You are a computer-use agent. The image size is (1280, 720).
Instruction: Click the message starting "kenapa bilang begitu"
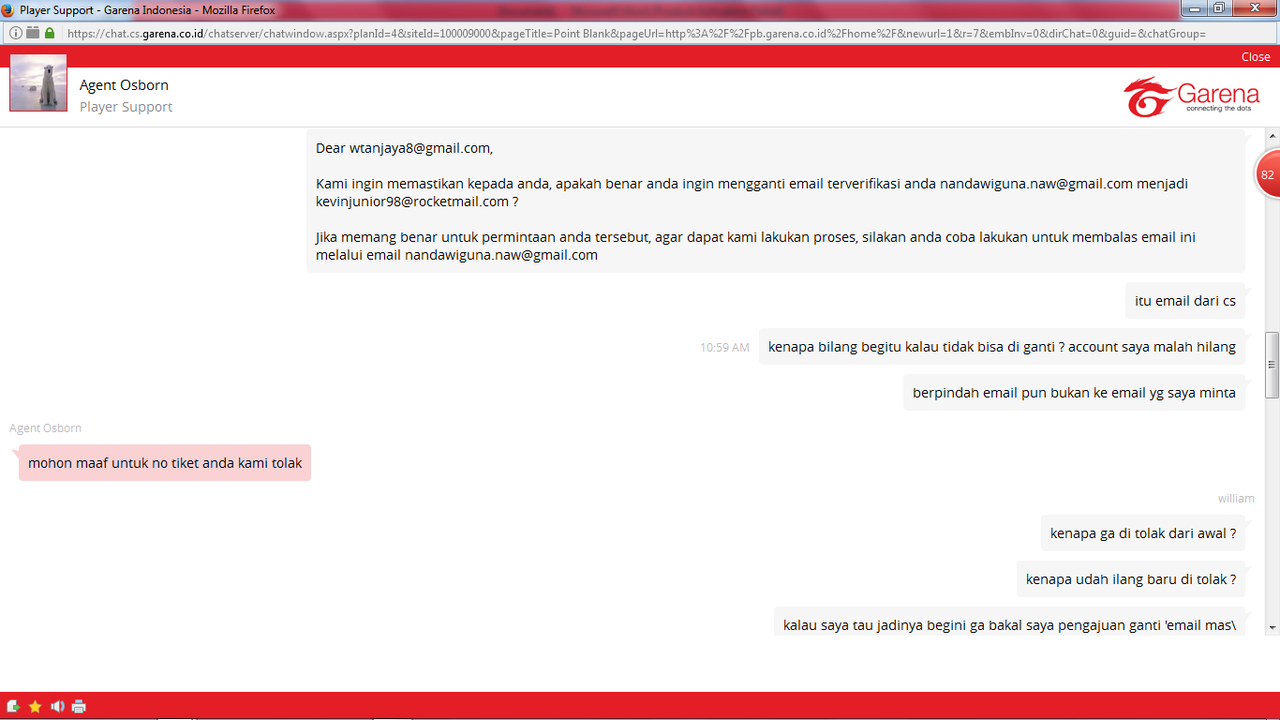(1002, 347)
